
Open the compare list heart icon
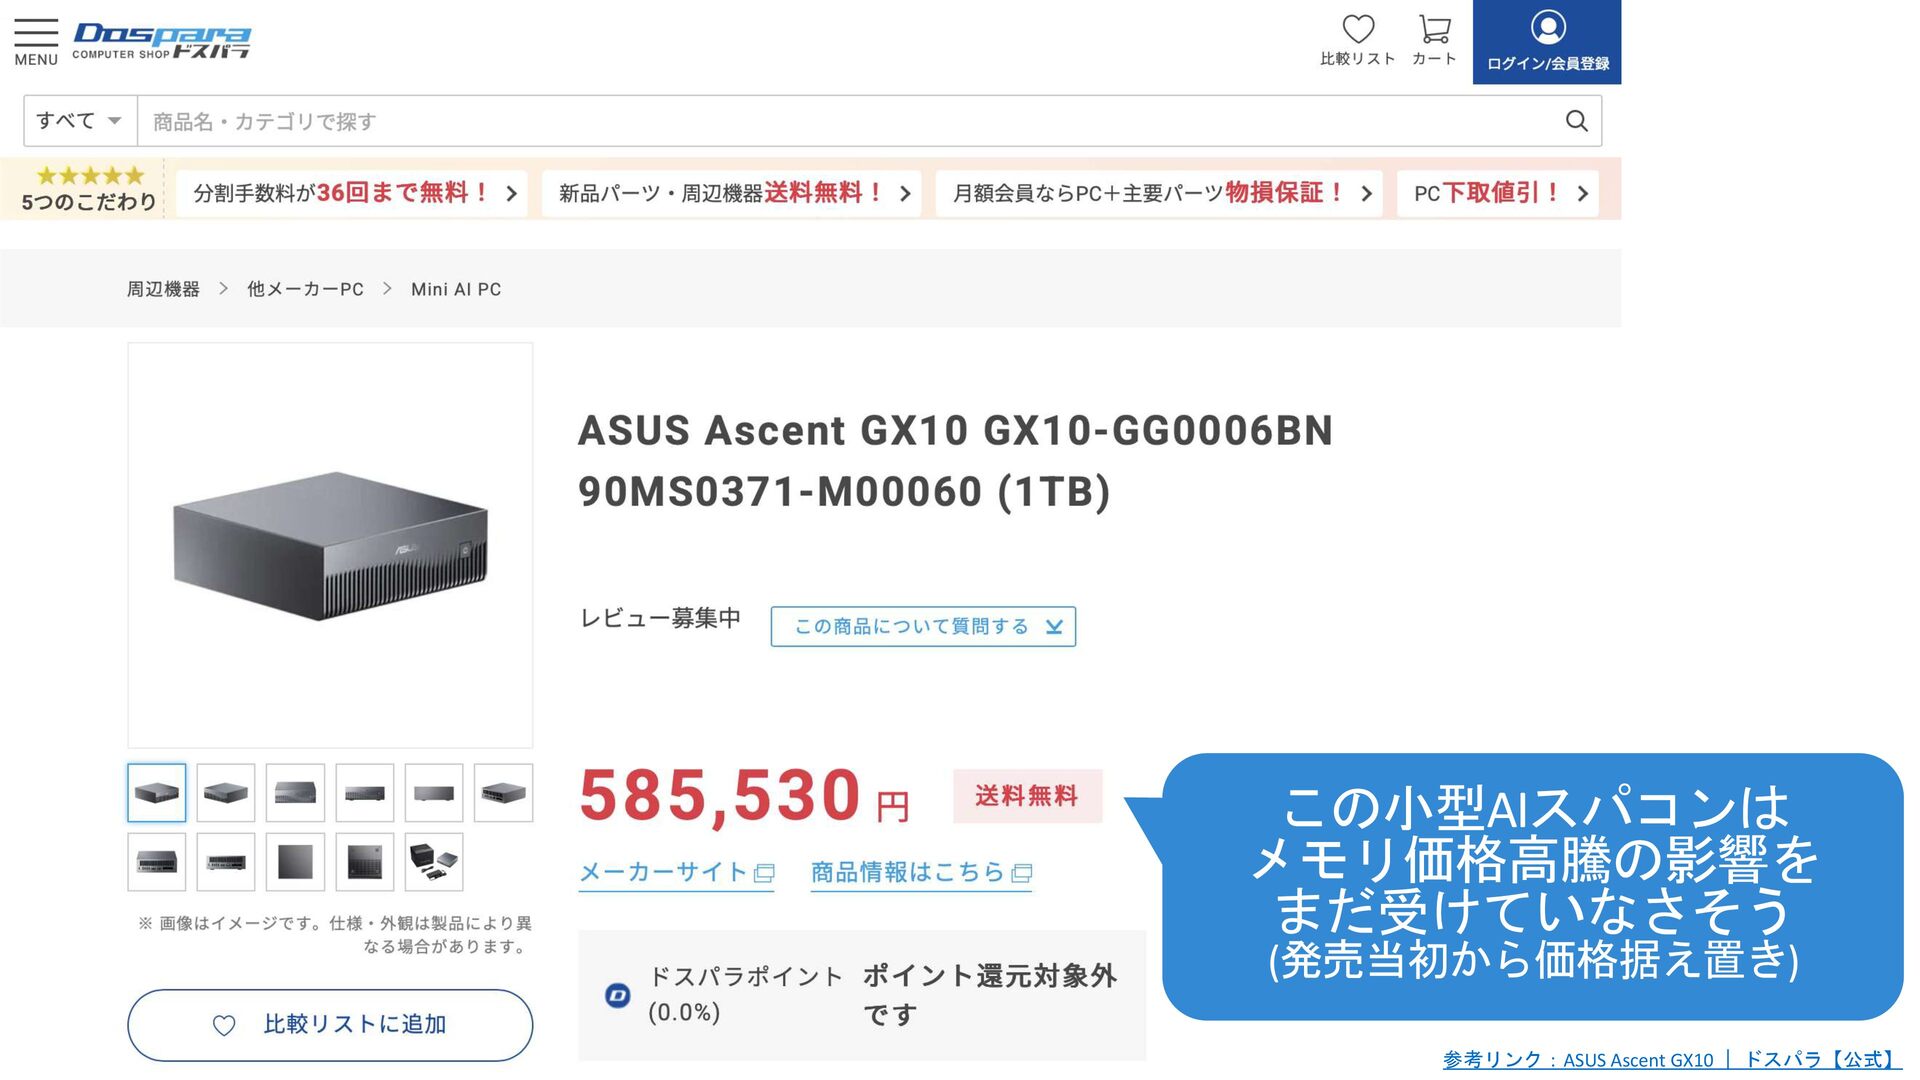point(1357,30)
